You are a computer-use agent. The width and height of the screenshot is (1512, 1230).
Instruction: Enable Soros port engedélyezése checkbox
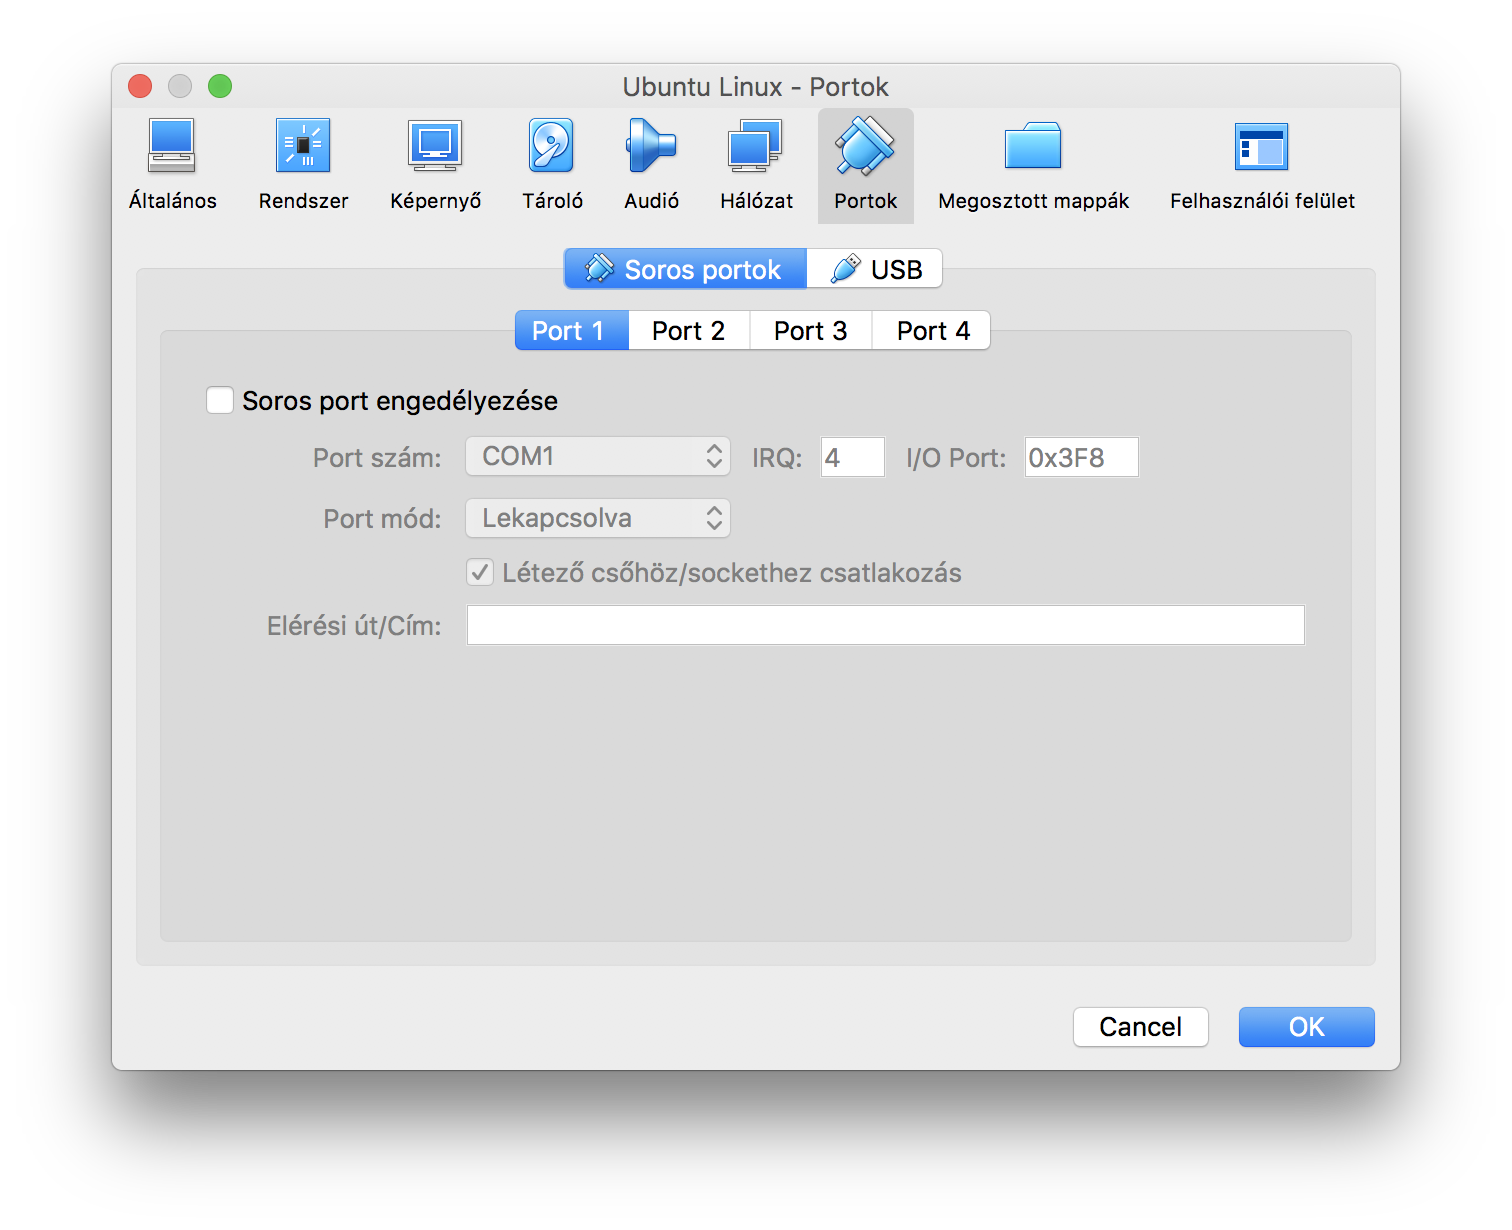(220, 401)
